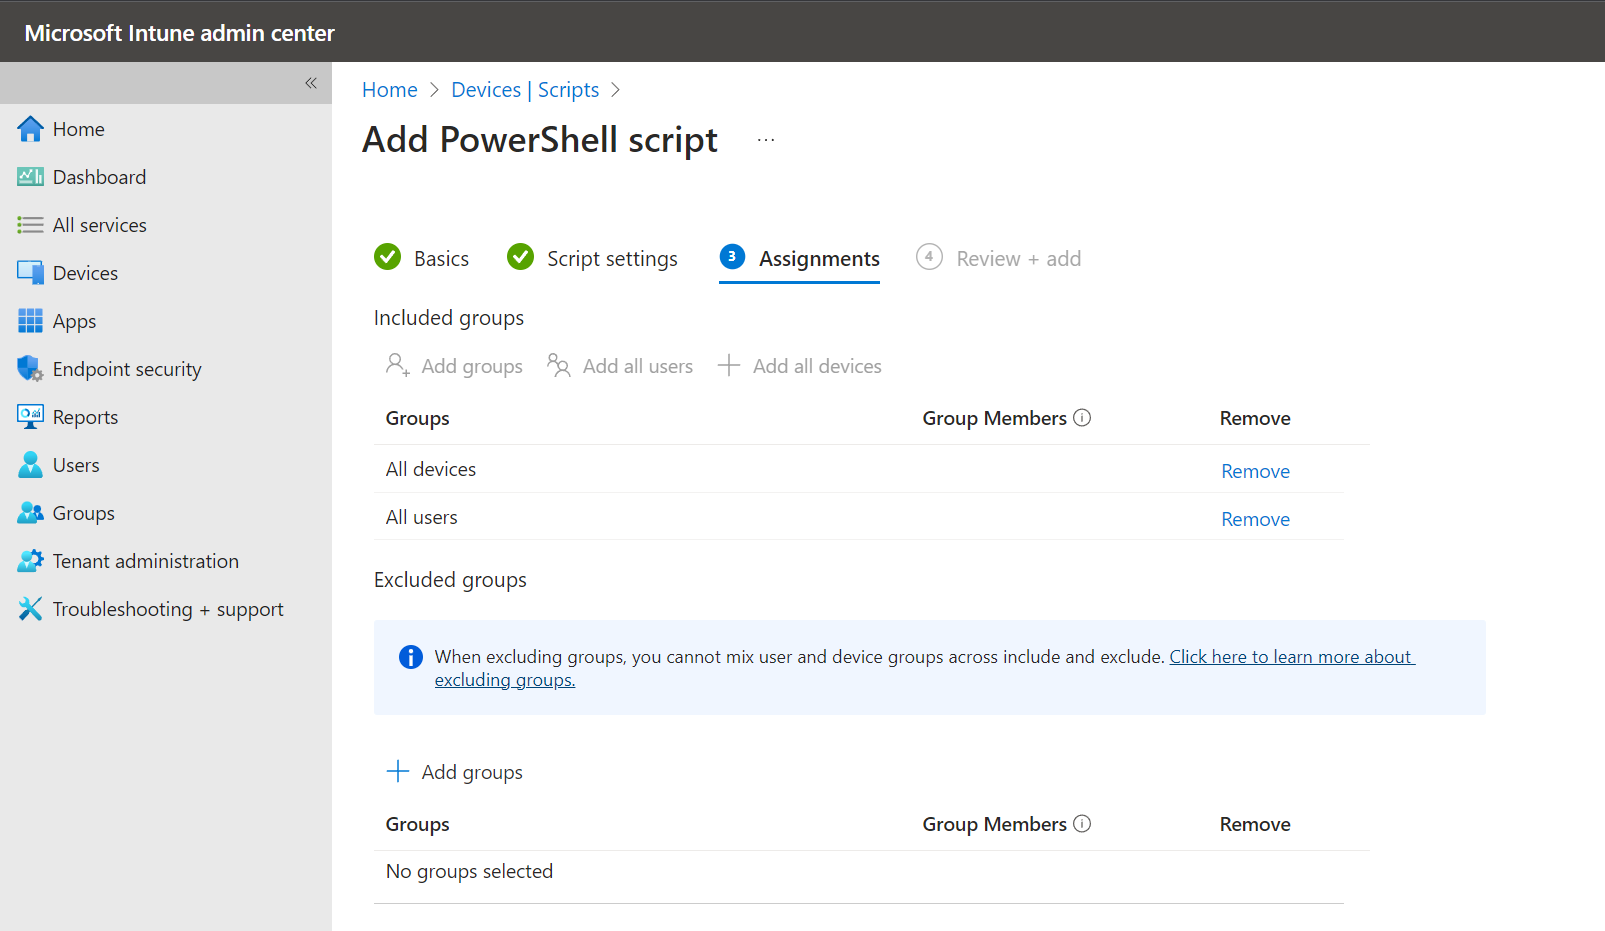Click info icon beside included Group Members
1605x931 pixels.
(x=1082, y=418)
